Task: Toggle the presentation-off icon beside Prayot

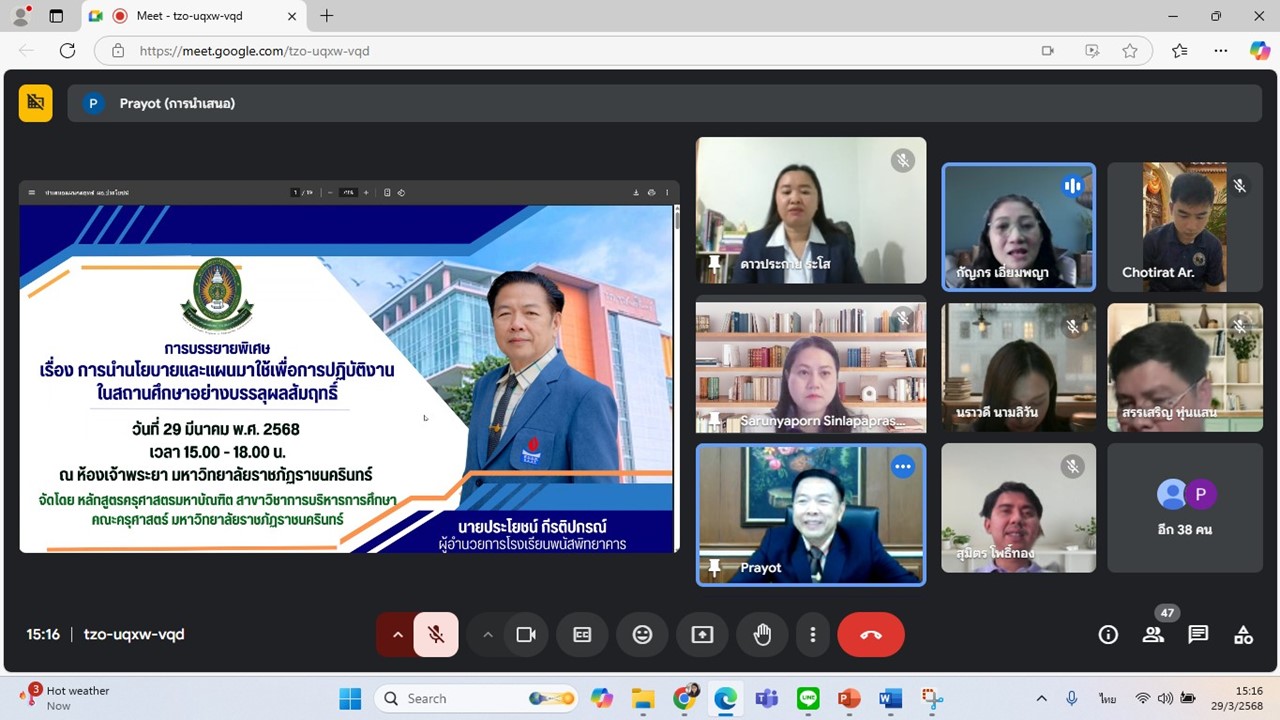Action: [x=36, y=103]
